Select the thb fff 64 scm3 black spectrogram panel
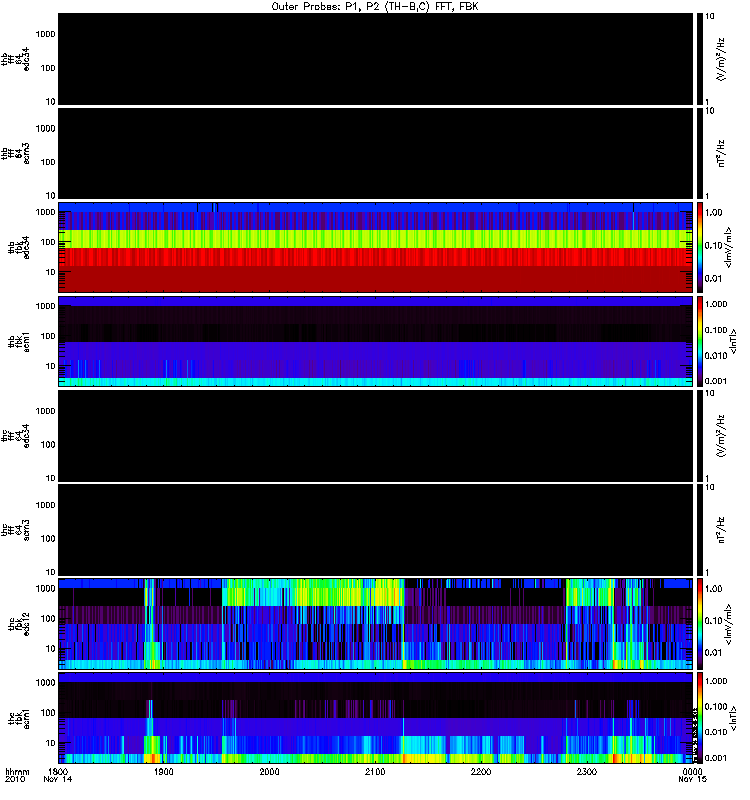This screenshot has height=800, width=750. pos(375,153)
